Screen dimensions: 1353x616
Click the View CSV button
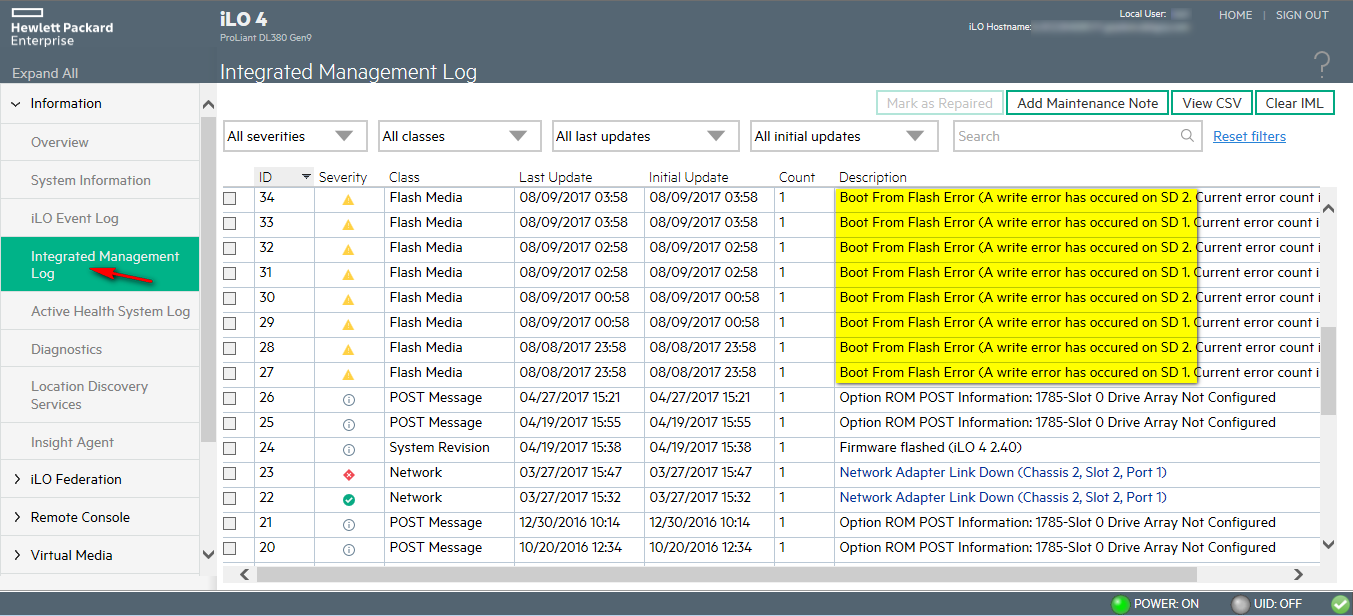(1211, 103)
